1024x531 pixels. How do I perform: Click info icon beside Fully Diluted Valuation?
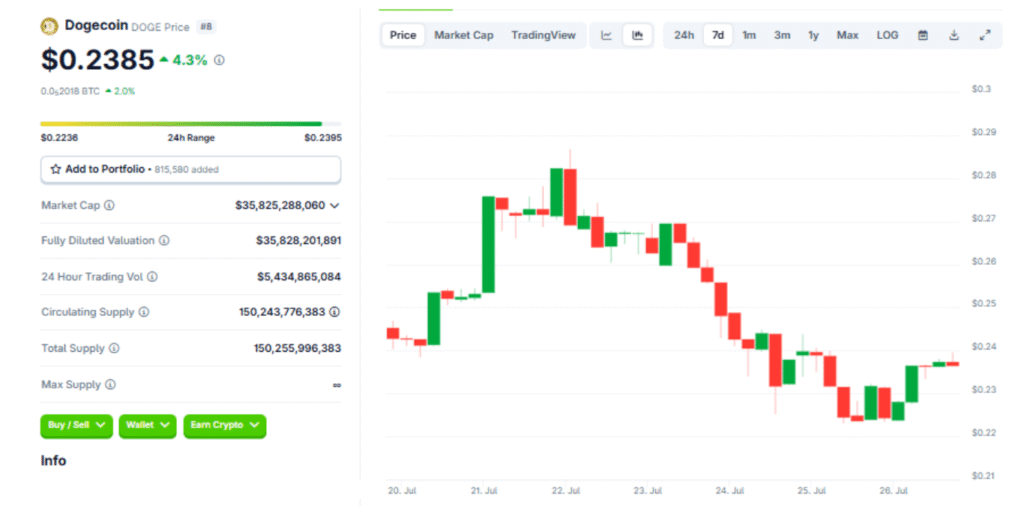[x=164, y=241]
